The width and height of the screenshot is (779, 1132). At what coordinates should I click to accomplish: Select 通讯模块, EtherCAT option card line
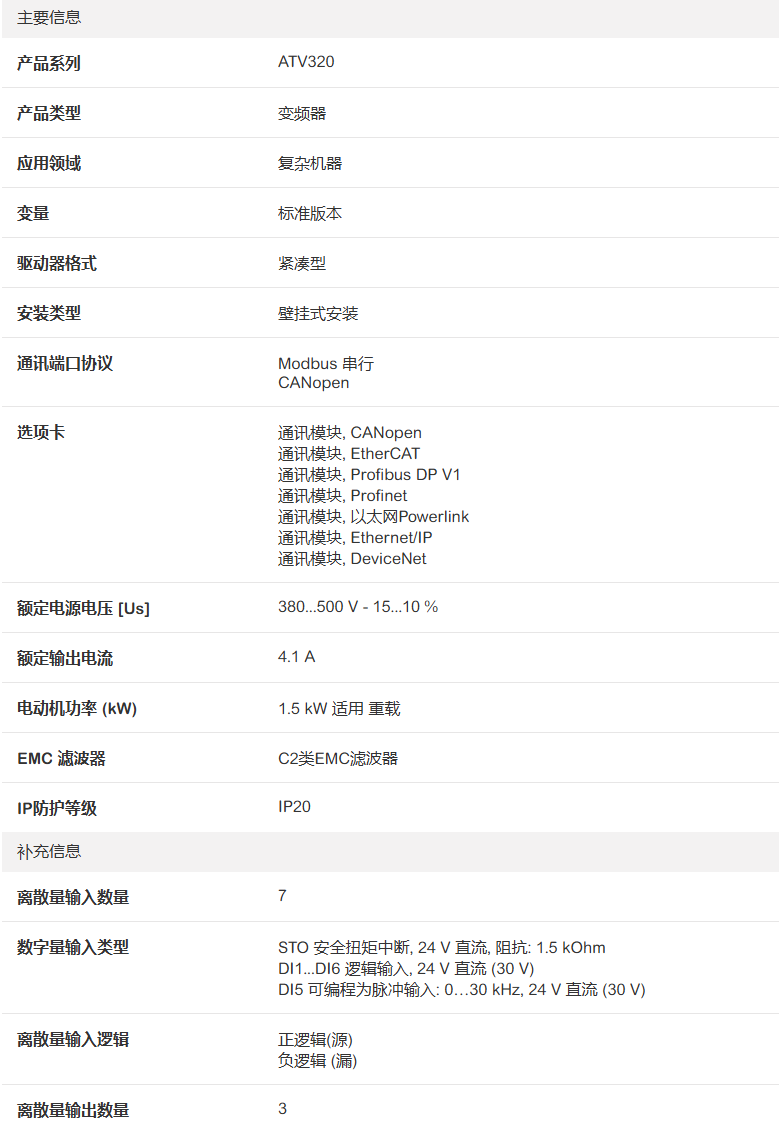pos(349,454)
